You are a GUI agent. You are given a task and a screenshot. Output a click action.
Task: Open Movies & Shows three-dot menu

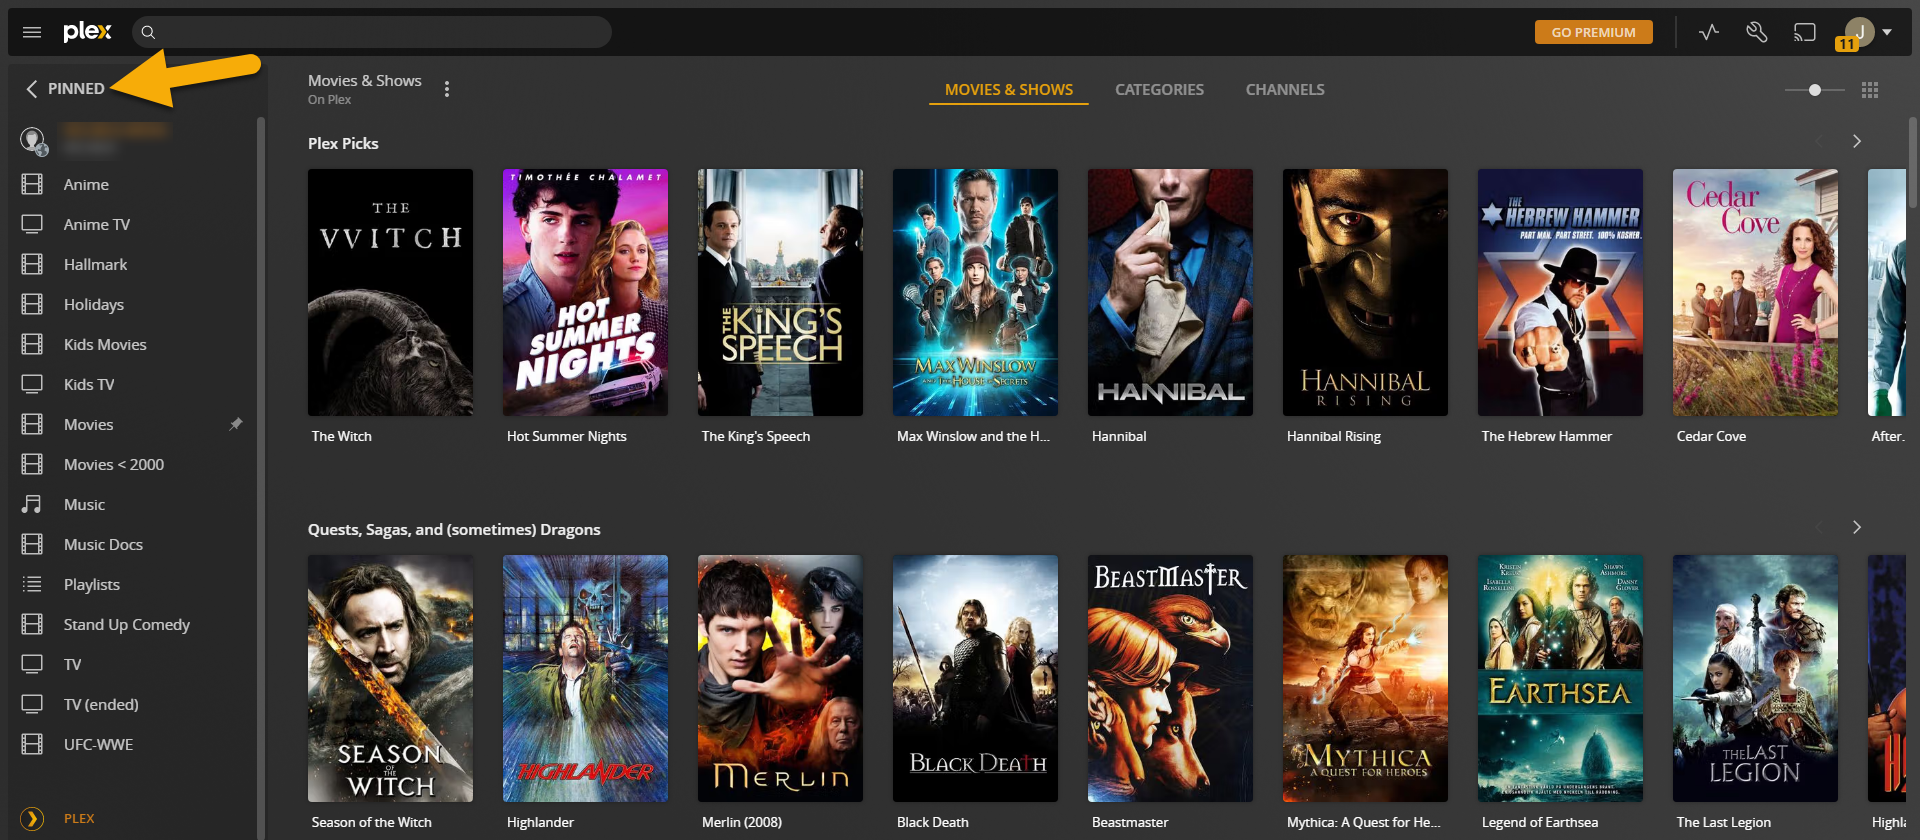[x=447, y=89]
